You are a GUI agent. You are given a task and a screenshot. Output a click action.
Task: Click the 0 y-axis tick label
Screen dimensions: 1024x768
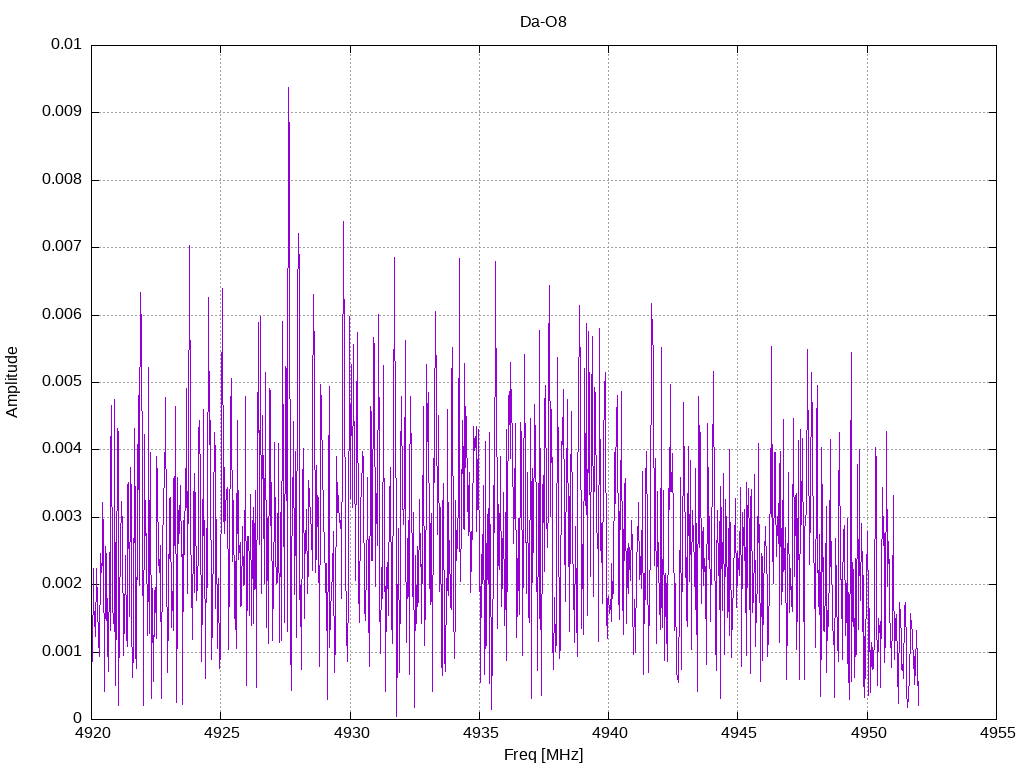78,718
